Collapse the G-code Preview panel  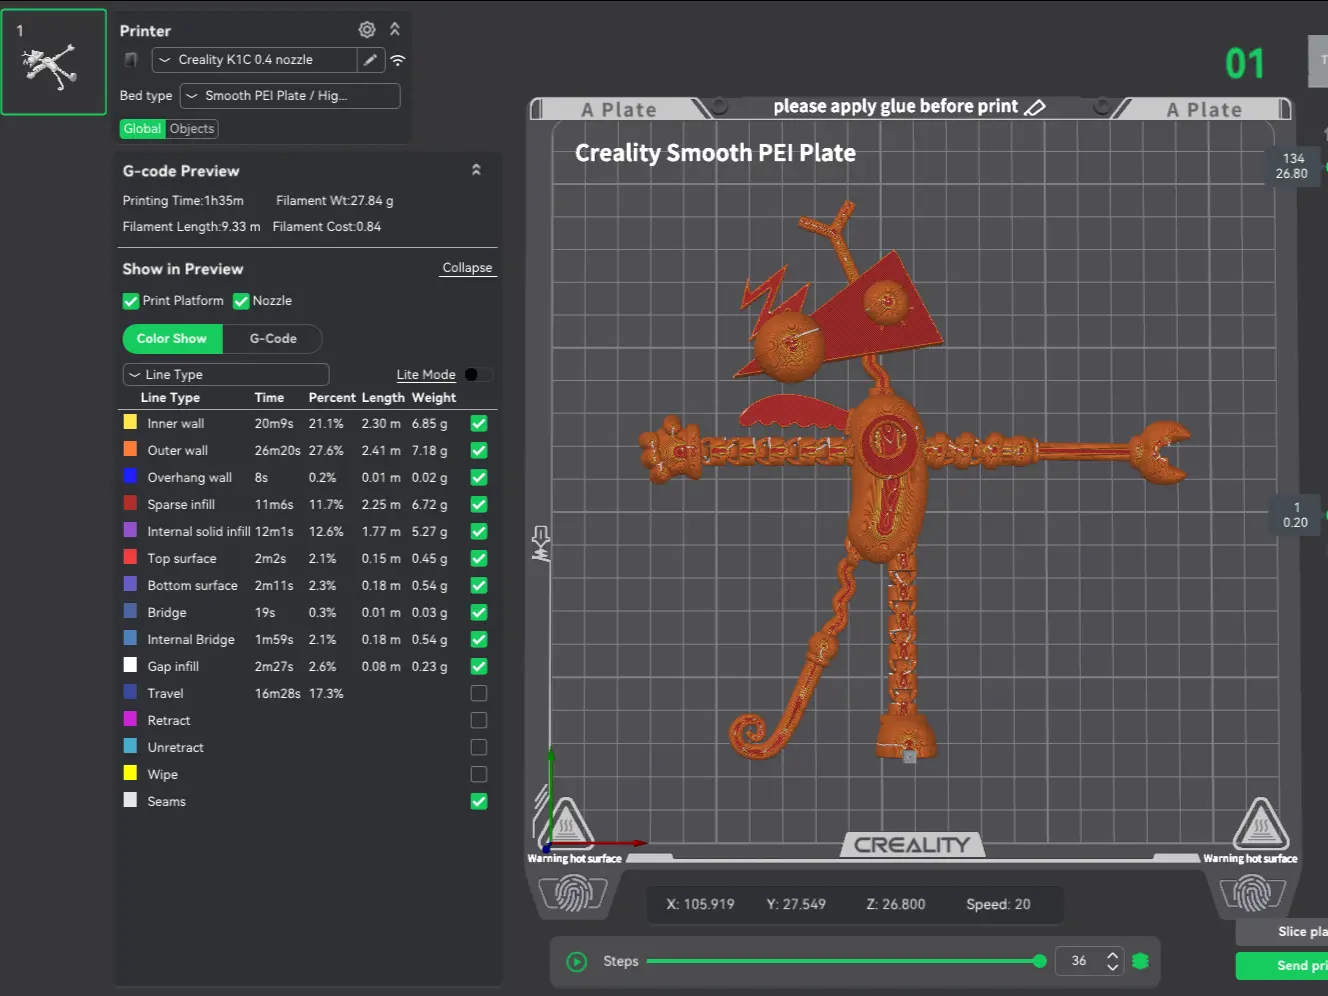[476, 171]
